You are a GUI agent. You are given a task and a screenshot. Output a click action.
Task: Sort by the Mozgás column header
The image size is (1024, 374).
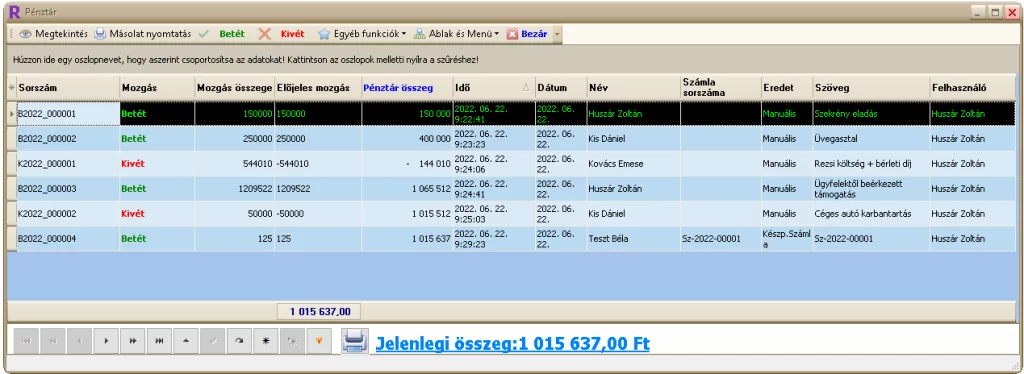157,87
